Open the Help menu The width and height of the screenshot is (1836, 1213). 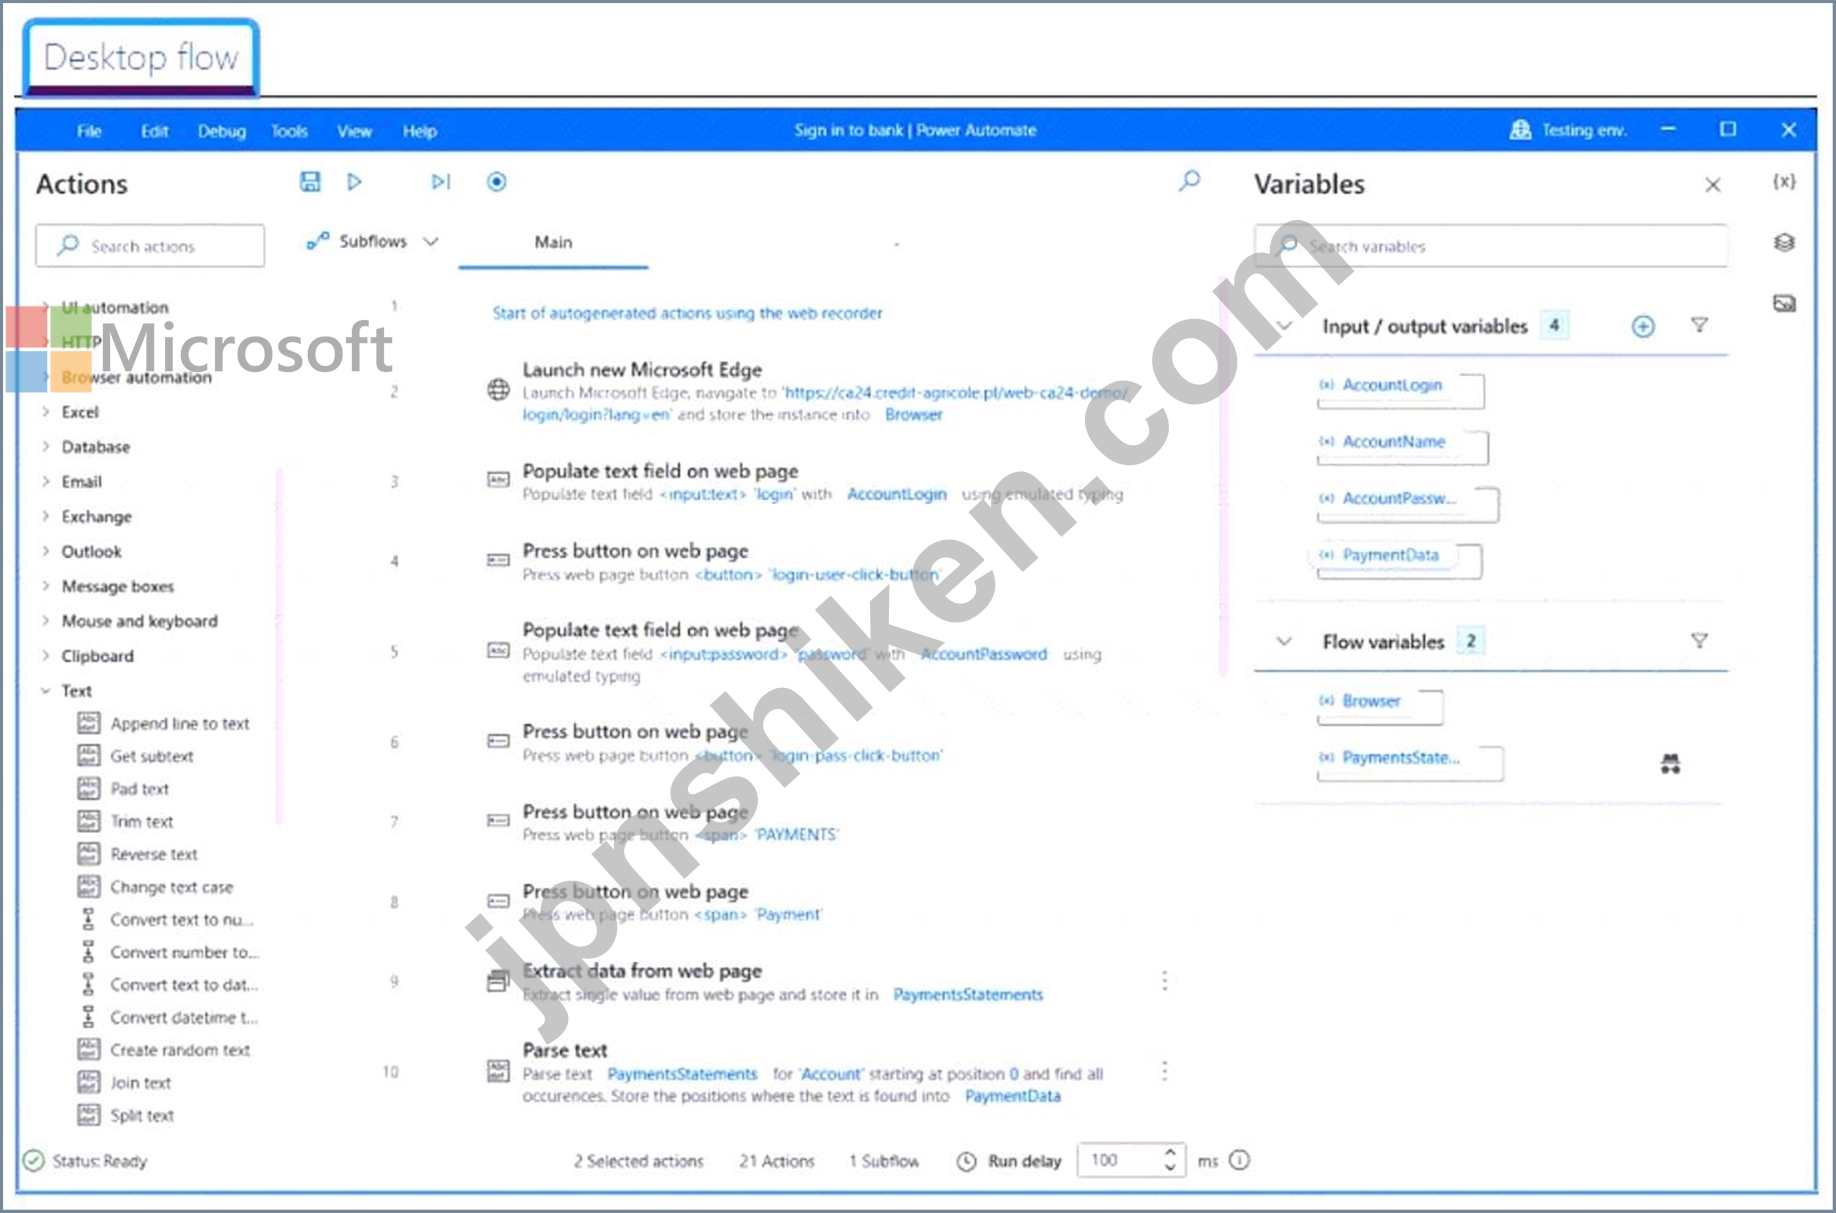[x=419, y=131]
